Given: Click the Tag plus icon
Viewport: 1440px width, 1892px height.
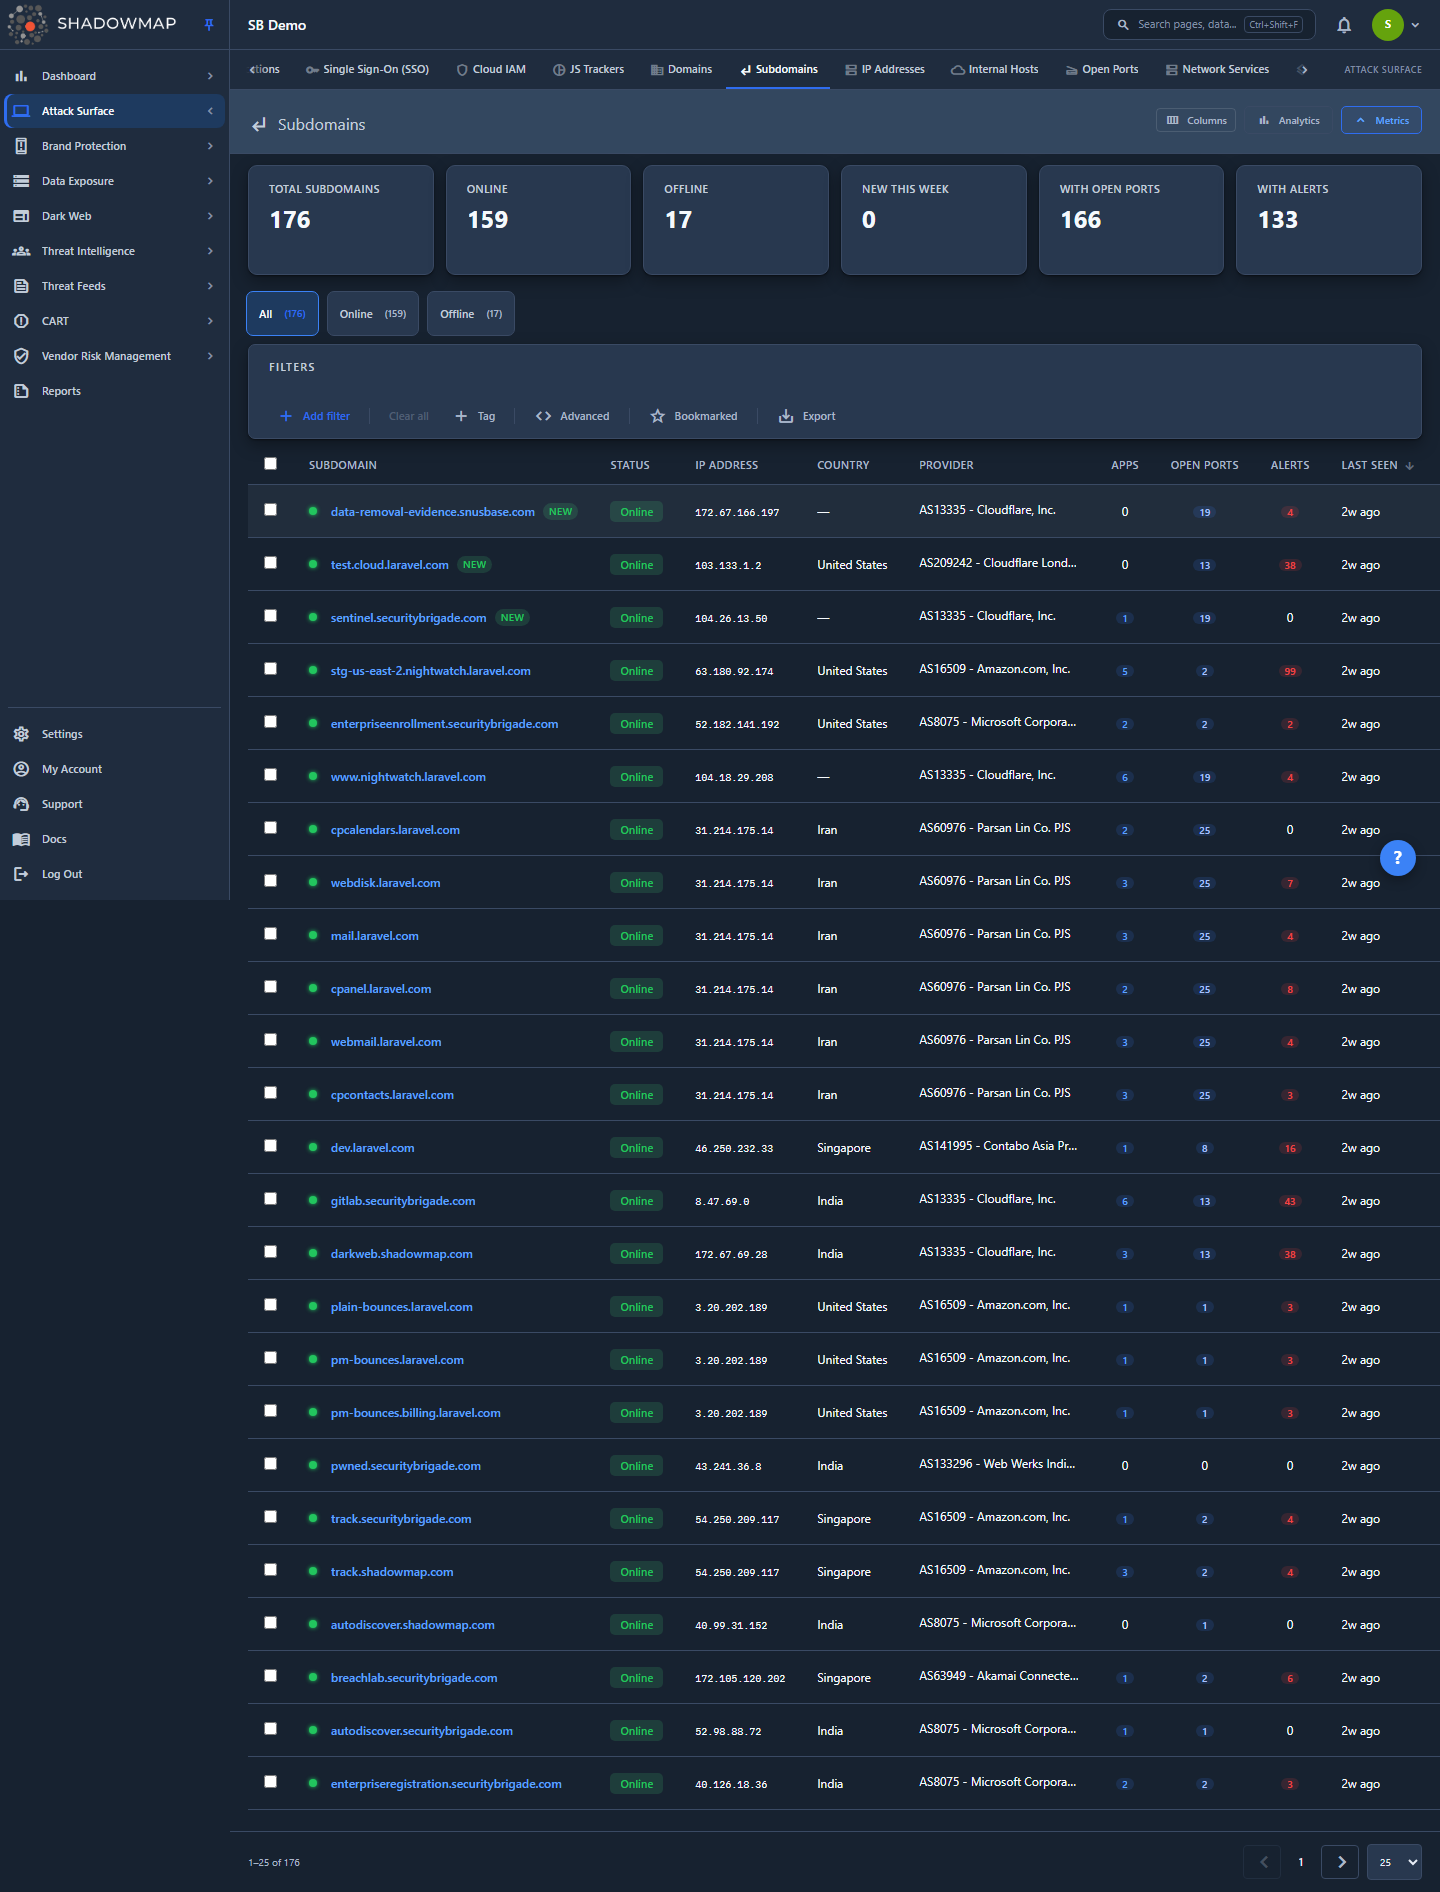Looking at the screenshot, I should point(461,416).
